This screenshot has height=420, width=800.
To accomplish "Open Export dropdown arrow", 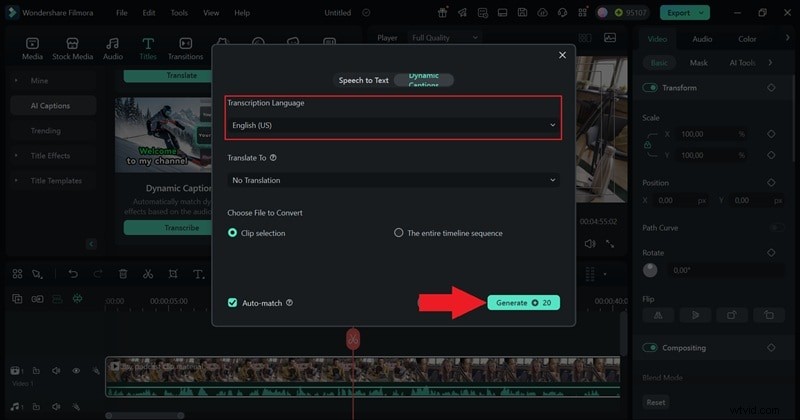I will tap(702, 13).
